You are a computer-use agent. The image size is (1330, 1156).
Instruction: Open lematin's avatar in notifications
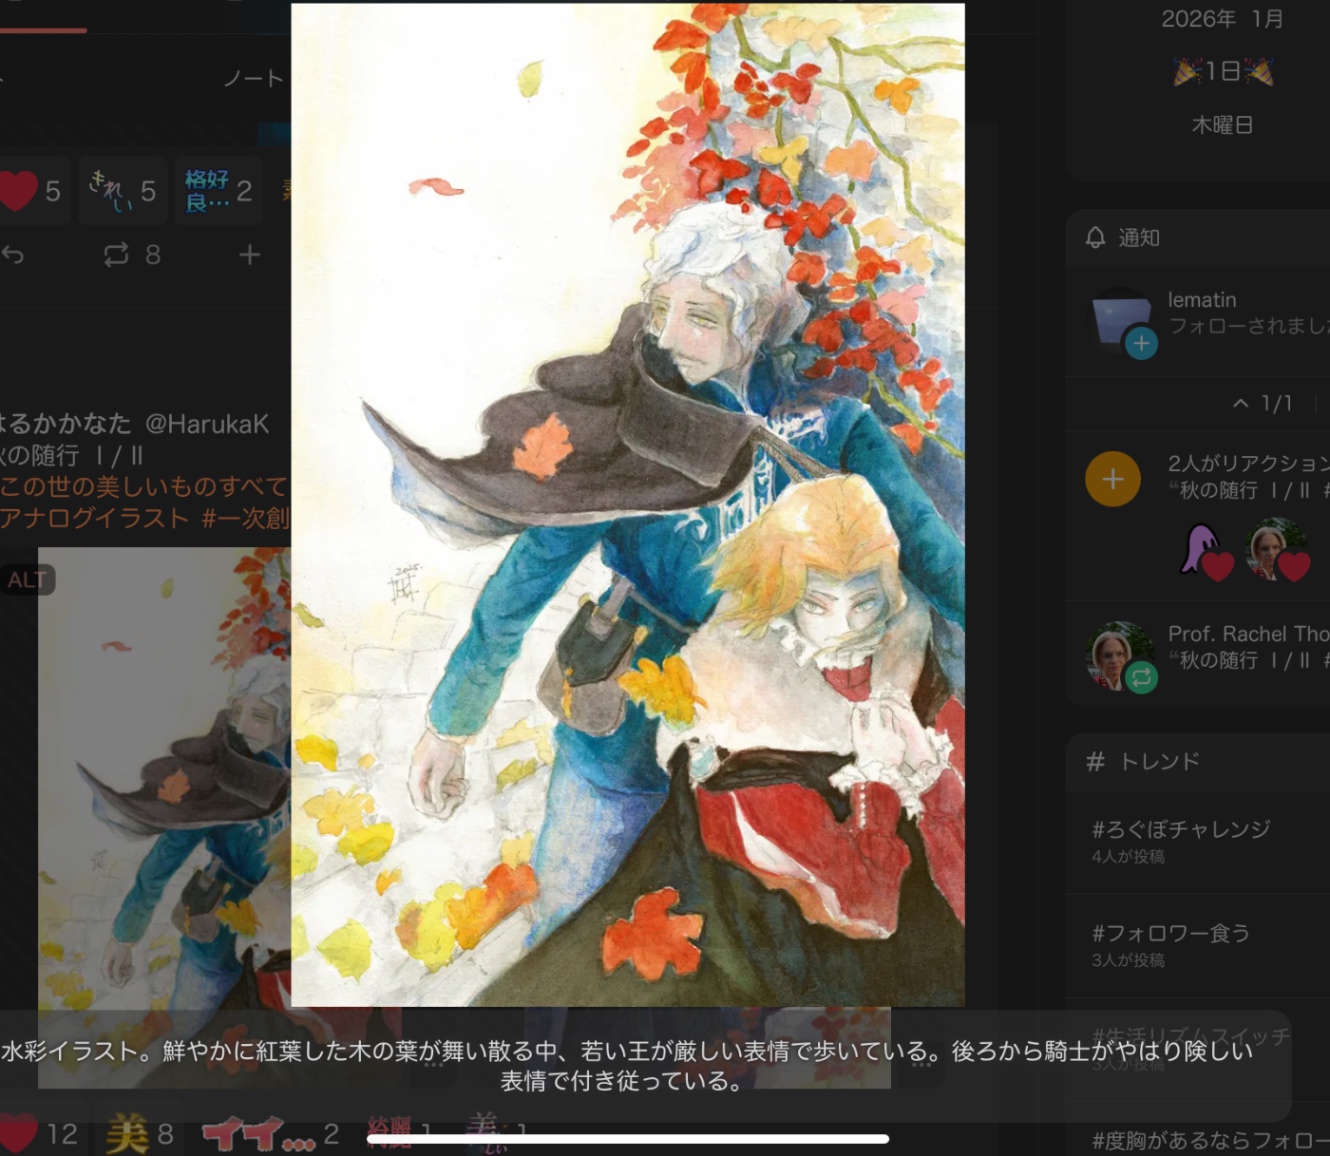1120,321
